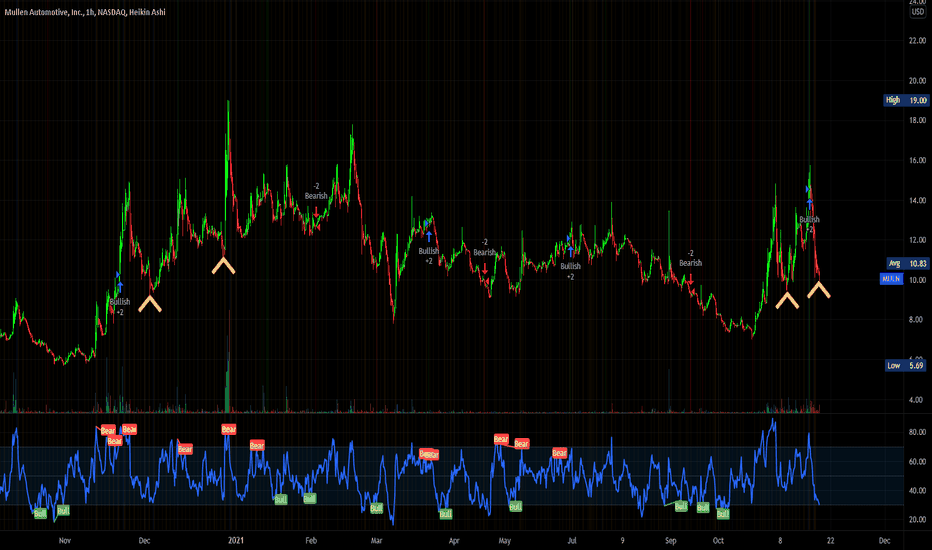The width and height of the screenshot is (932, 550).
Task: Click 14.00 on the price axis
Action: coord(917,200)
